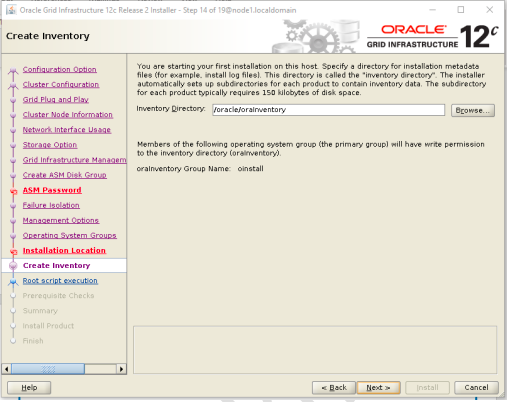507x402 pixels.
Task: Click the Root script execution step marker icon
Action: (x=13, y=282)
